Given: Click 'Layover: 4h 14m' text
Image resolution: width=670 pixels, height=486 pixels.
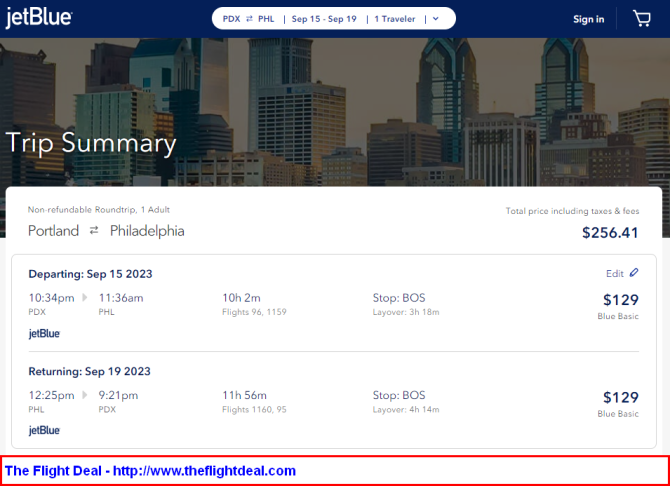Looking at the screenshot, I should click(406, 409).
